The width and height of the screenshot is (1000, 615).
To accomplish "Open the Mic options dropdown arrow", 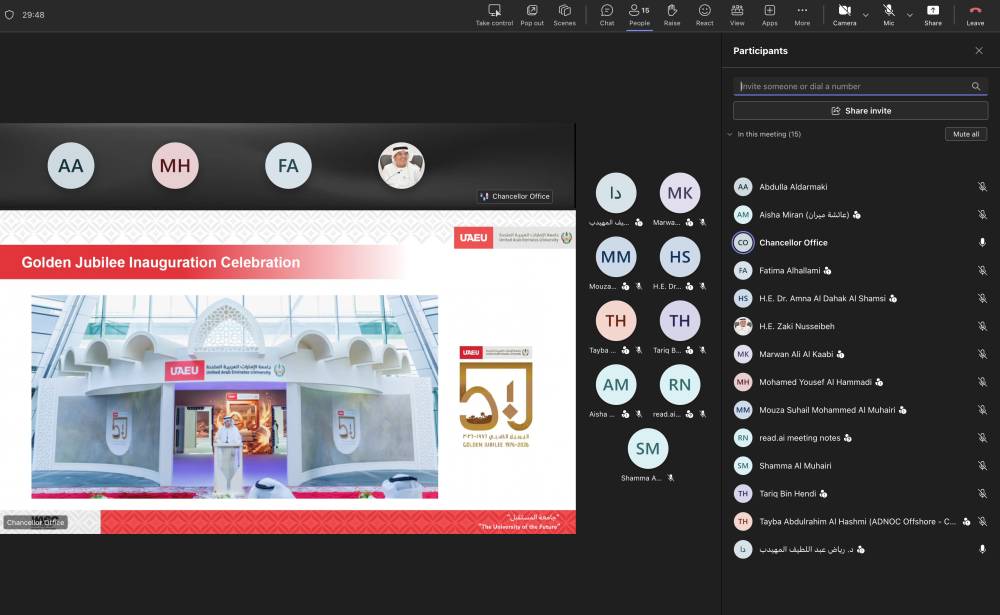I will pos(909,15).
